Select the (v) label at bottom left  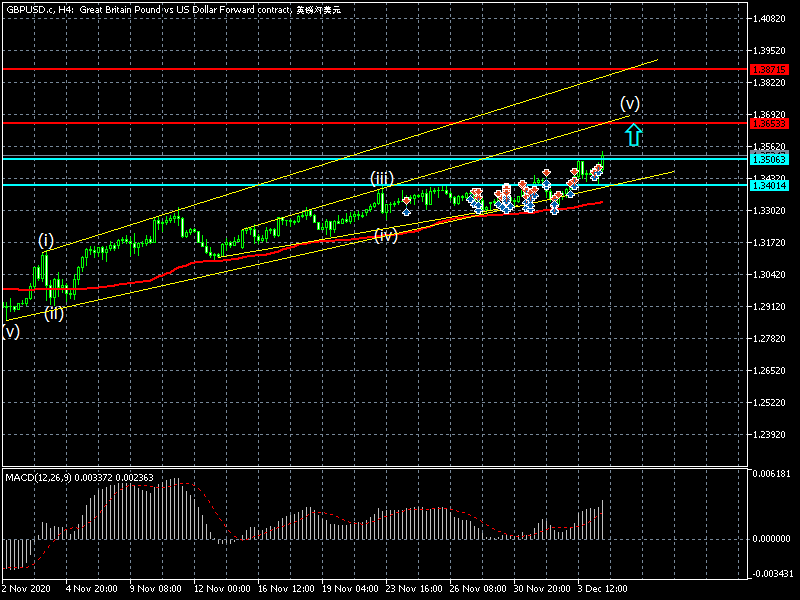11,332
